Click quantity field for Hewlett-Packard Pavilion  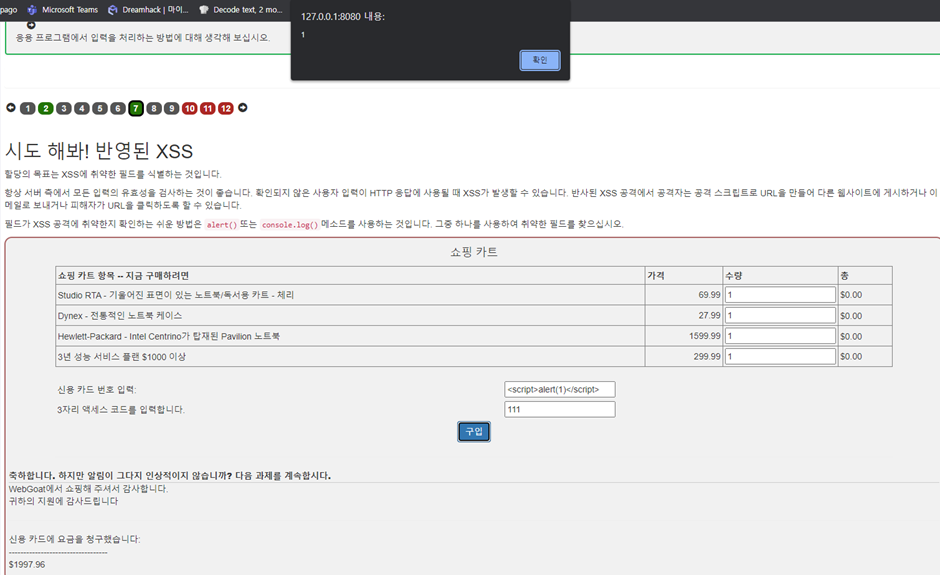780,336
